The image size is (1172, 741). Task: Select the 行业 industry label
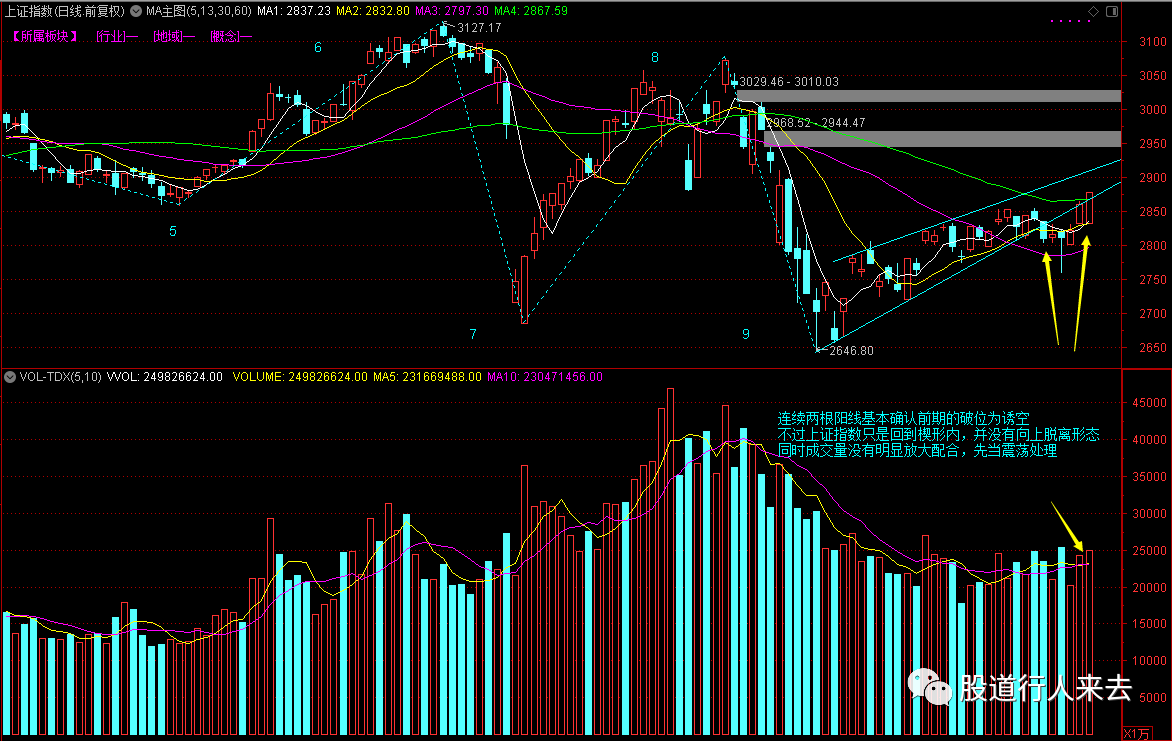click(x=117, y=36)
